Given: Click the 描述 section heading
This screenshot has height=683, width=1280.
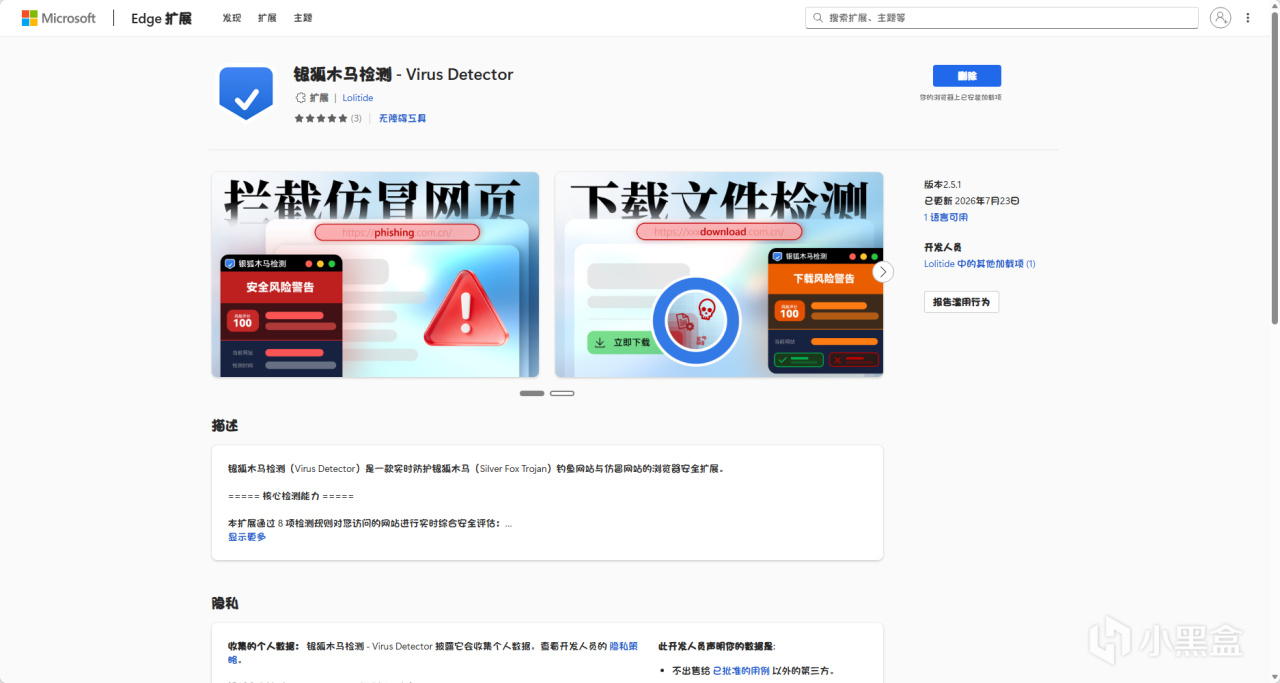Looking at the screenshot, I should (225, 426).
